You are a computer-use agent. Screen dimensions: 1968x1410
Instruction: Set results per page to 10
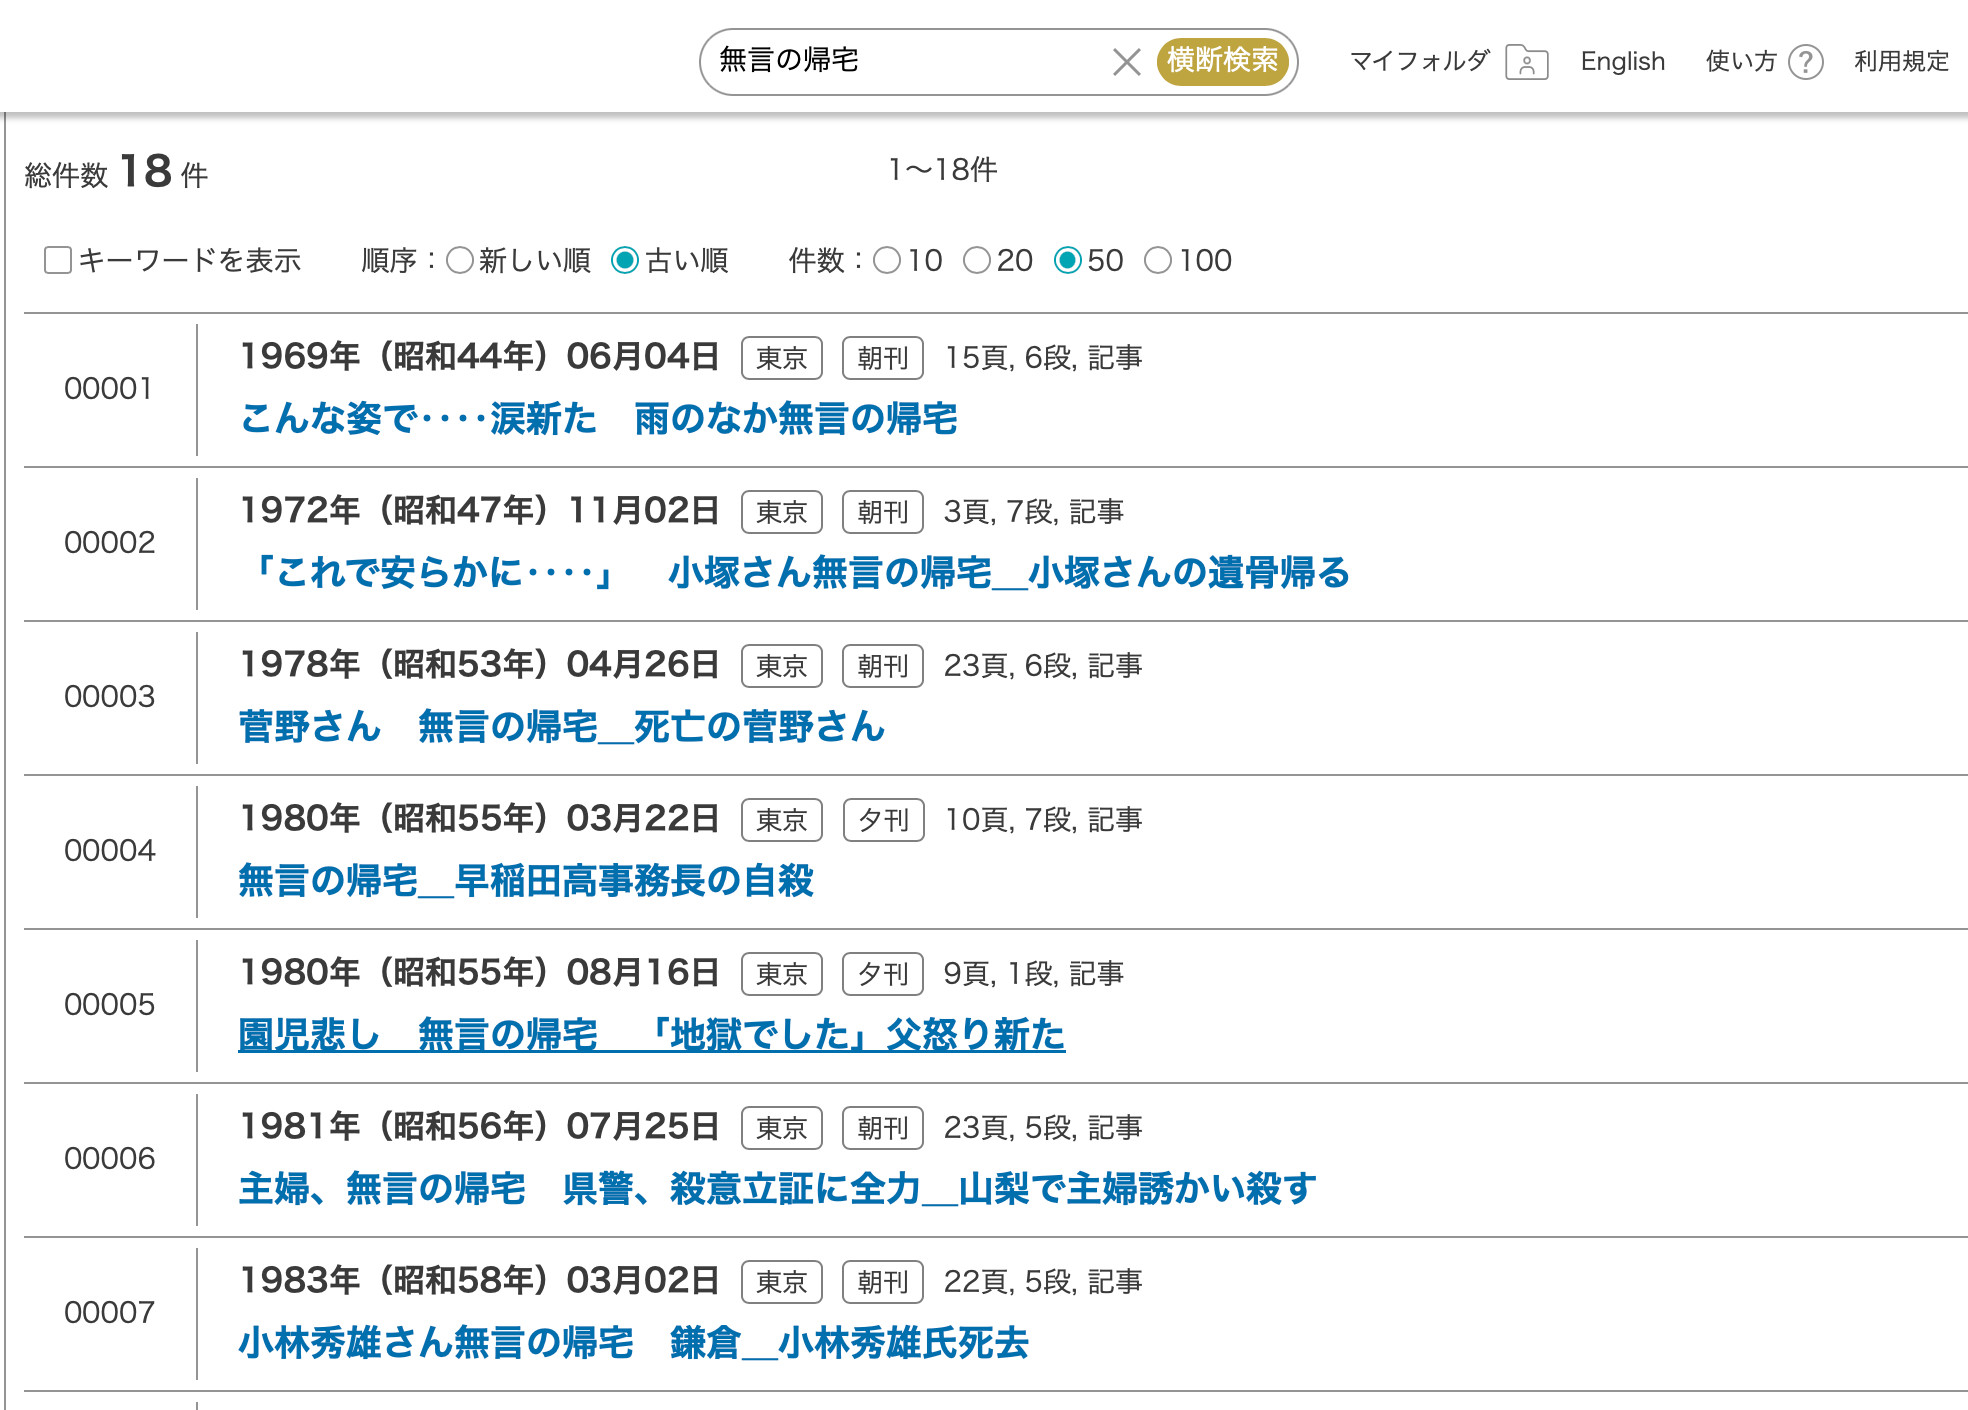[887, 261]
